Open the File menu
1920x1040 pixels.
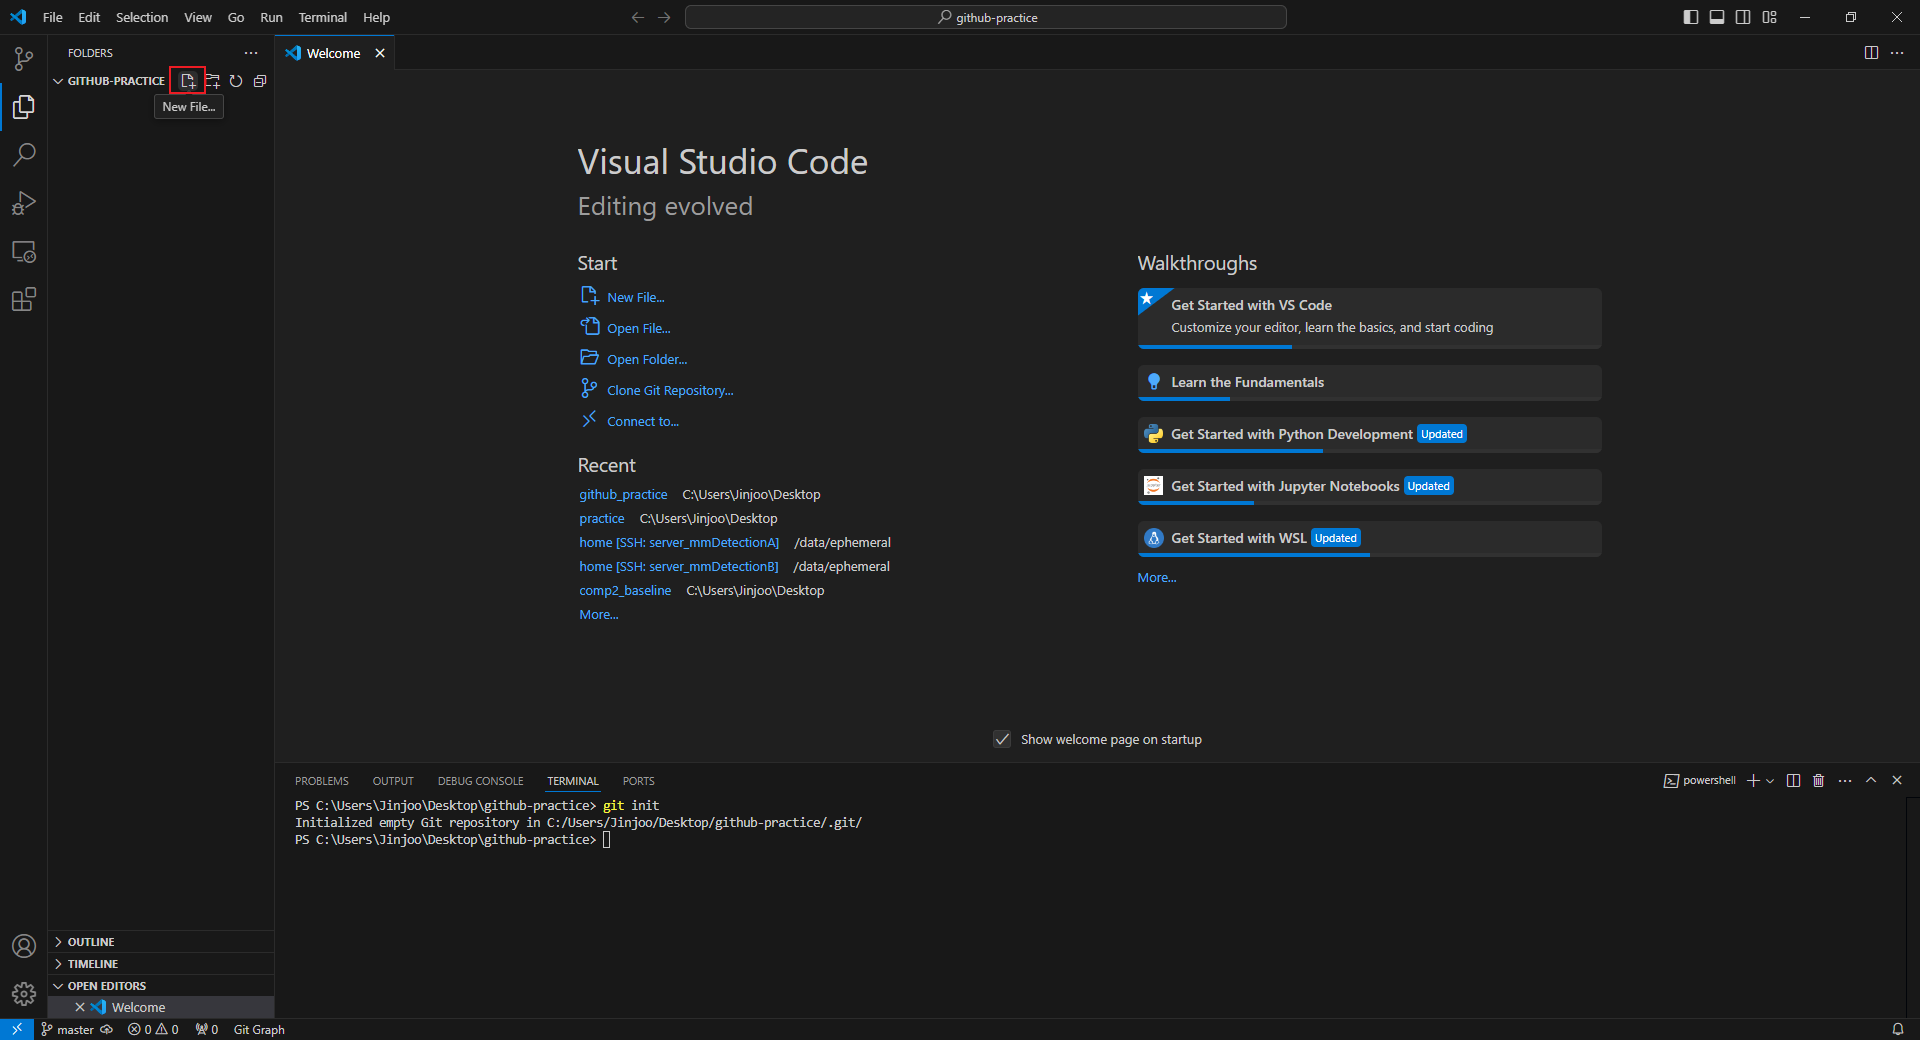53,17
